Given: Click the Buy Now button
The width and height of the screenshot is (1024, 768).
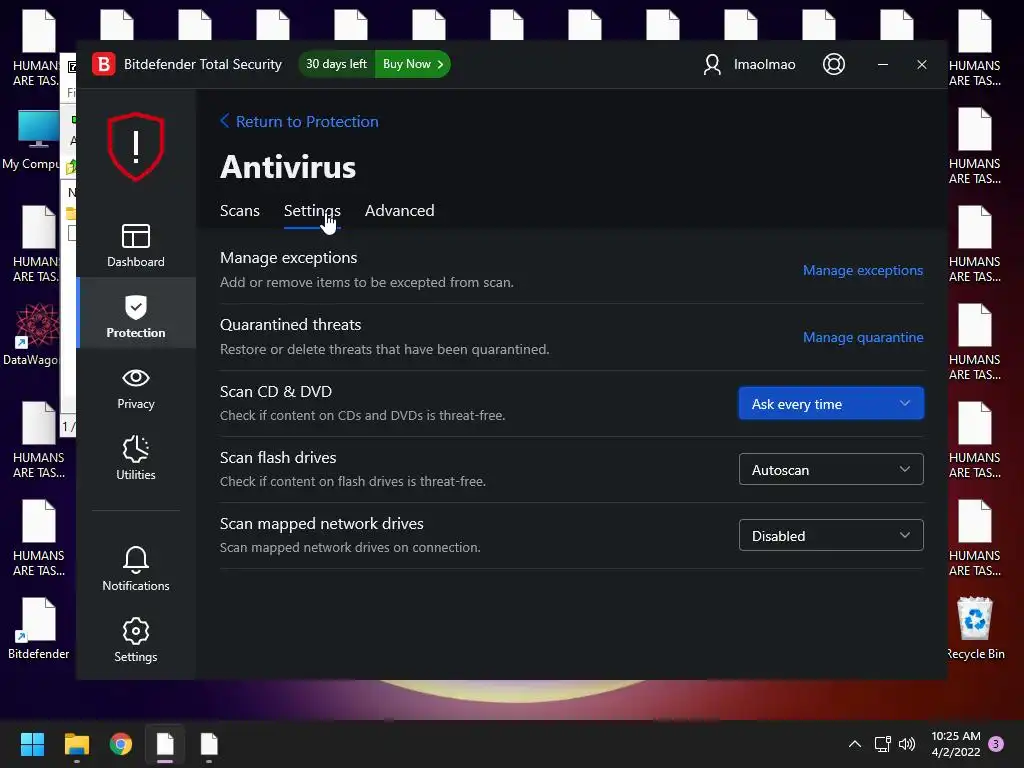Looking at the screenshot, I should (413, 64).
